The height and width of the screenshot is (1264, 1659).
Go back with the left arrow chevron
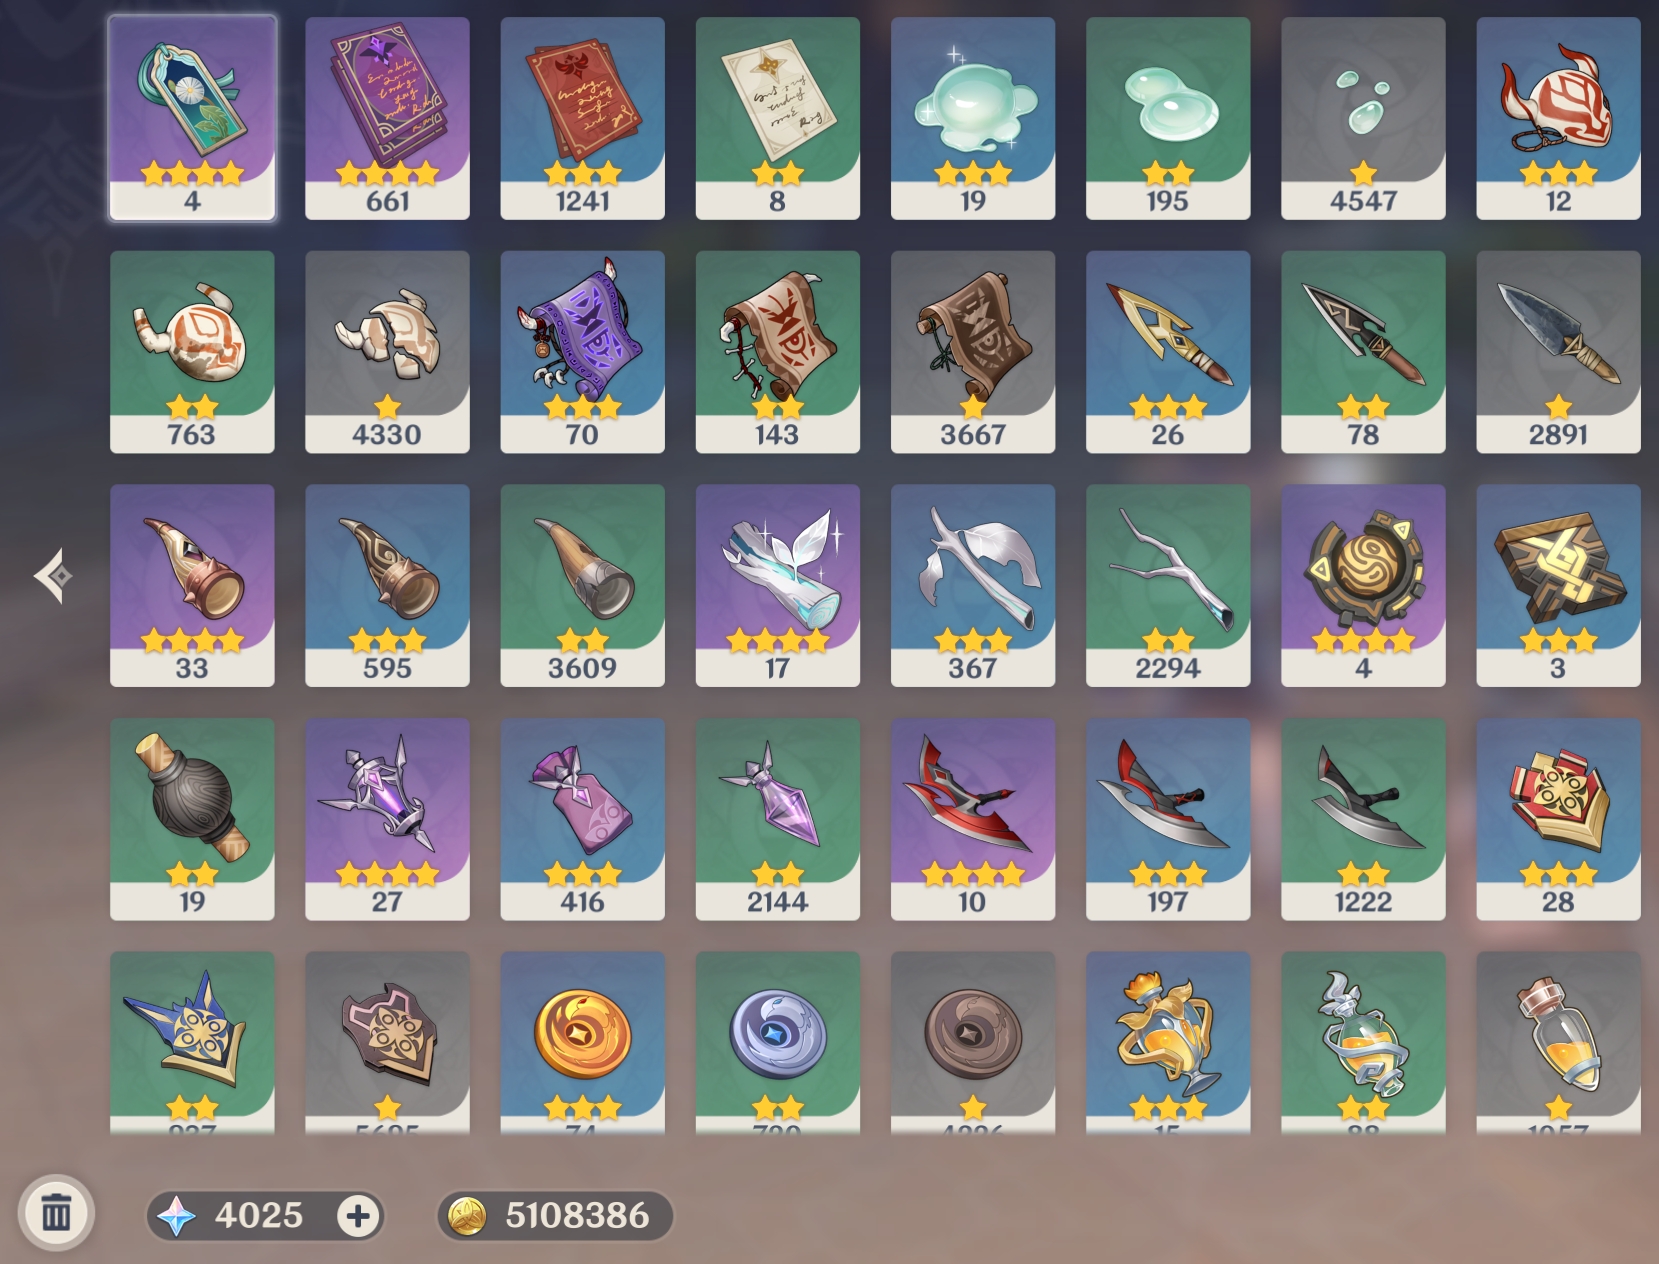[x=53, y=576]
